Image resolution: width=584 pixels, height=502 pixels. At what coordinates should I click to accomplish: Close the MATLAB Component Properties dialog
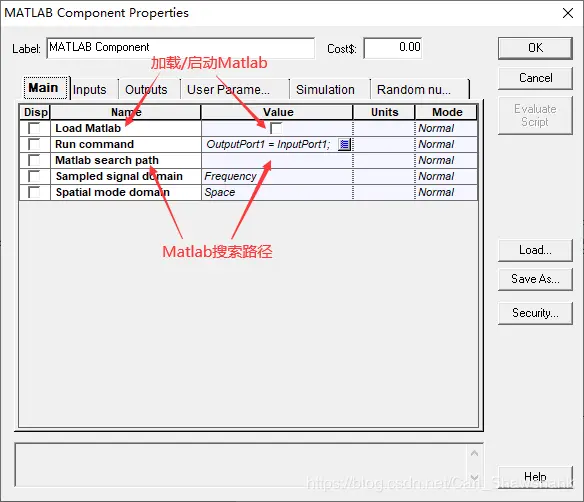point(568,13)
